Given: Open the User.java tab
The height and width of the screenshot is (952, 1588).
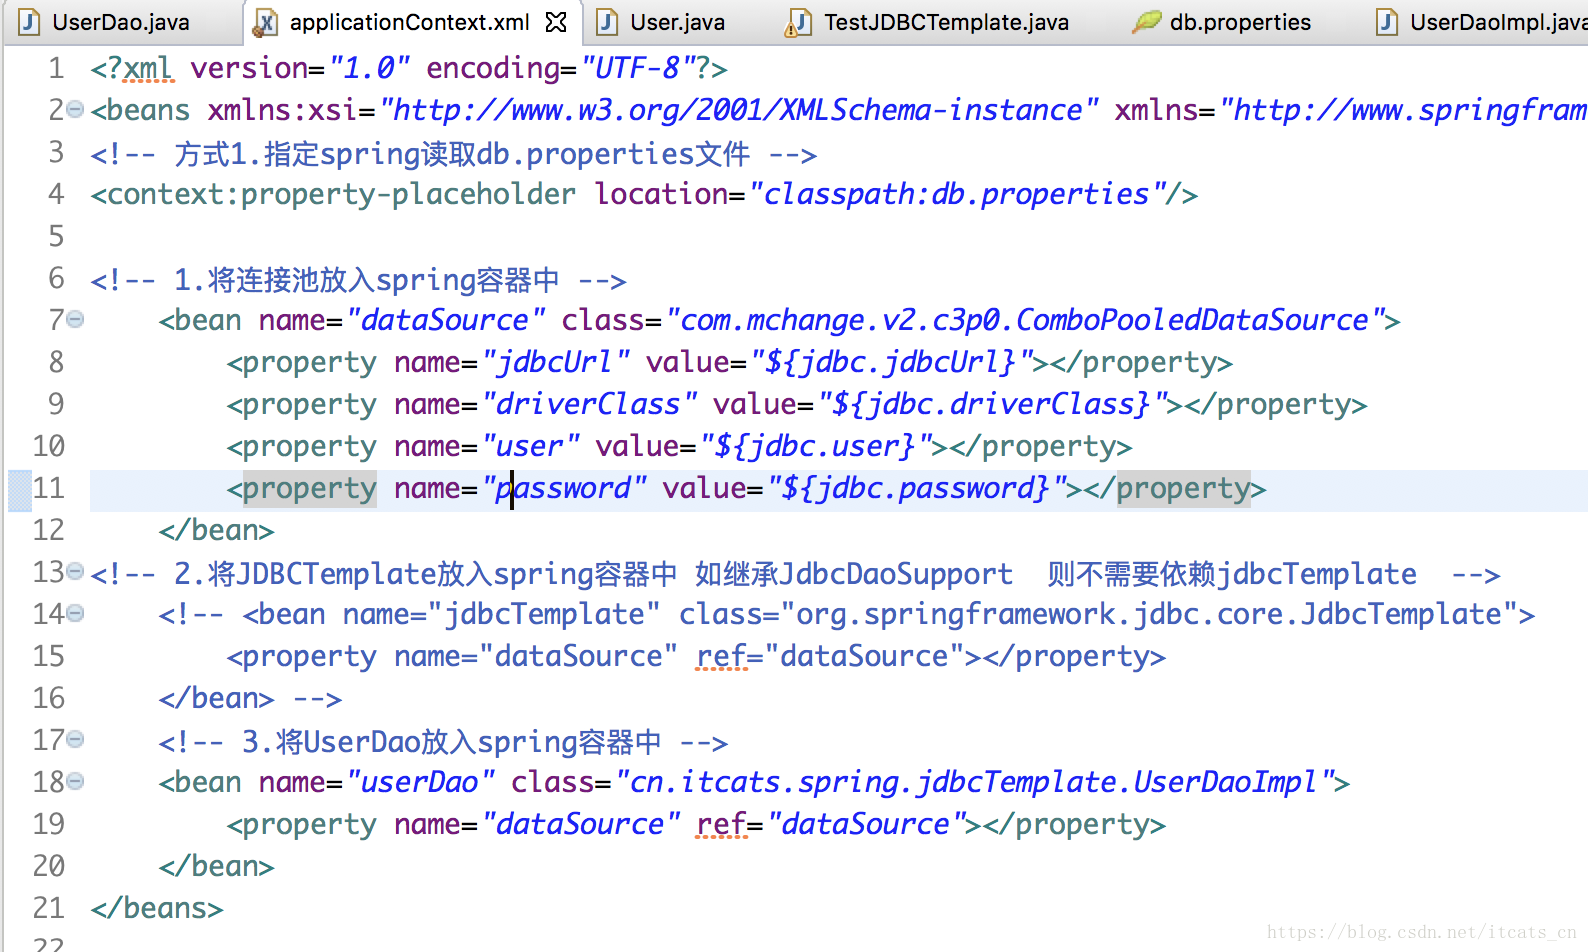Looking at the screenshot, I should tap(677, 22).
